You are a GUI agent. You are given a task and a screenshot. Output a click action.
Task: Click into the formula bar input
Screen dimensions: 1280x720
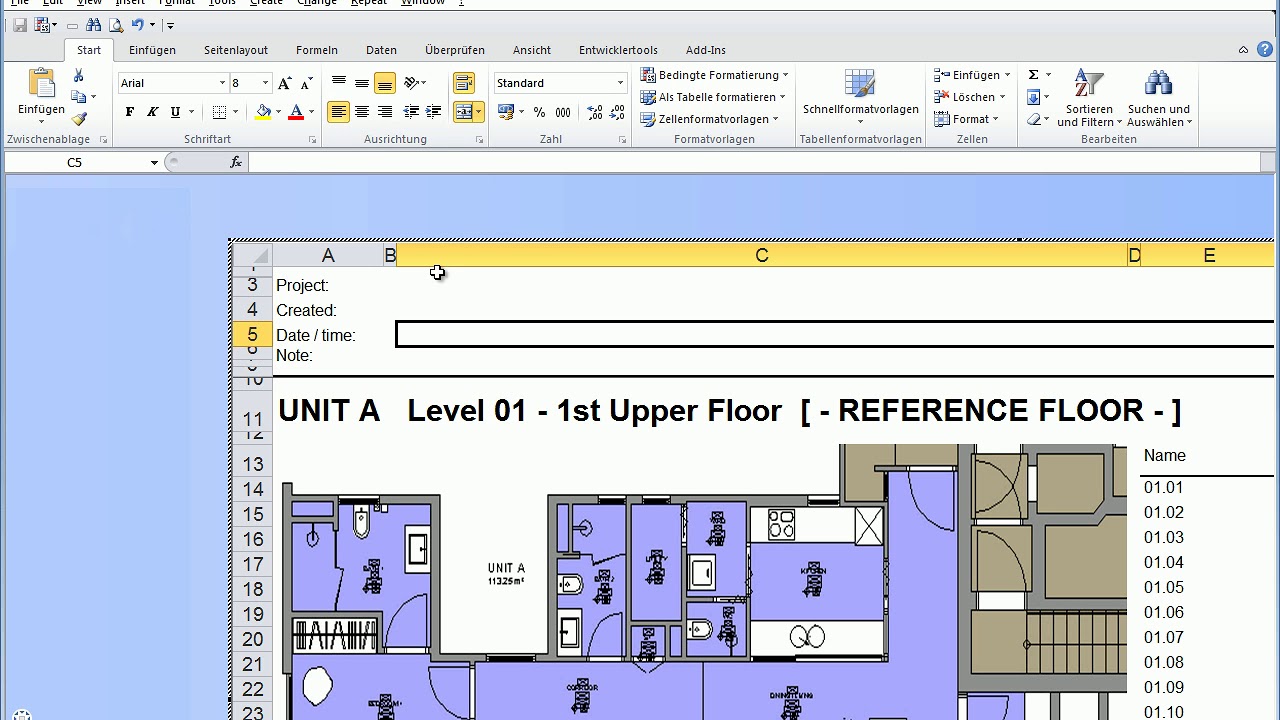[755, 162]
